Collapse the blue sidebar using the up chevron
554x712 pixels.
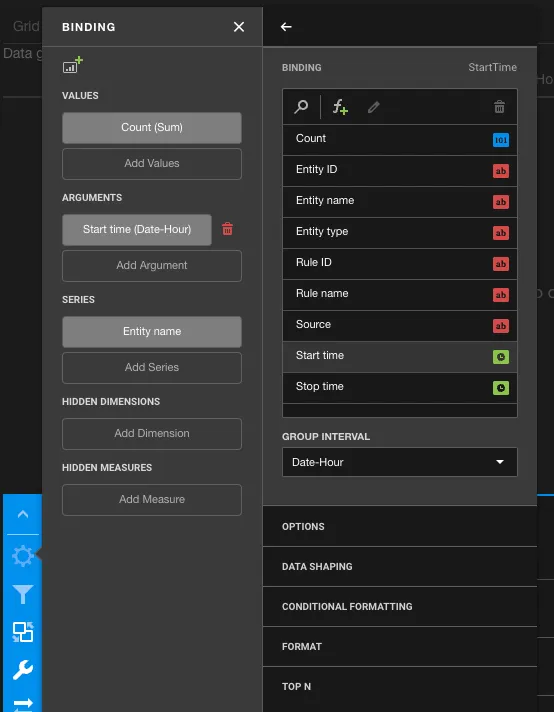tap(23, 514)
